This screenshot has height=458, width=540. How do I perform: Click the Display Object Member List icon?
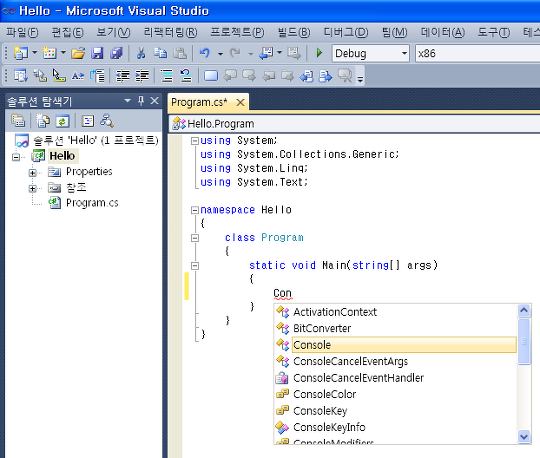coord(20,75)
